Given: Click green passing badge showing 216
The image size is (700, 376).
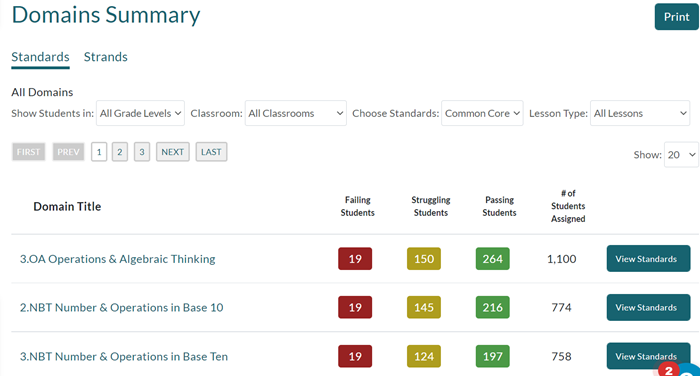Looking at the screenshot, I should 492,307.
